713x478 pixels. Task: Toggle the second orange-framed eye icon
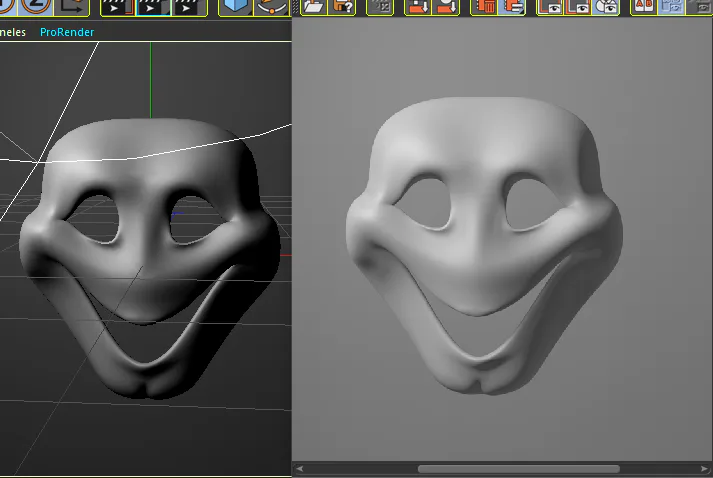tap(578, 6)
